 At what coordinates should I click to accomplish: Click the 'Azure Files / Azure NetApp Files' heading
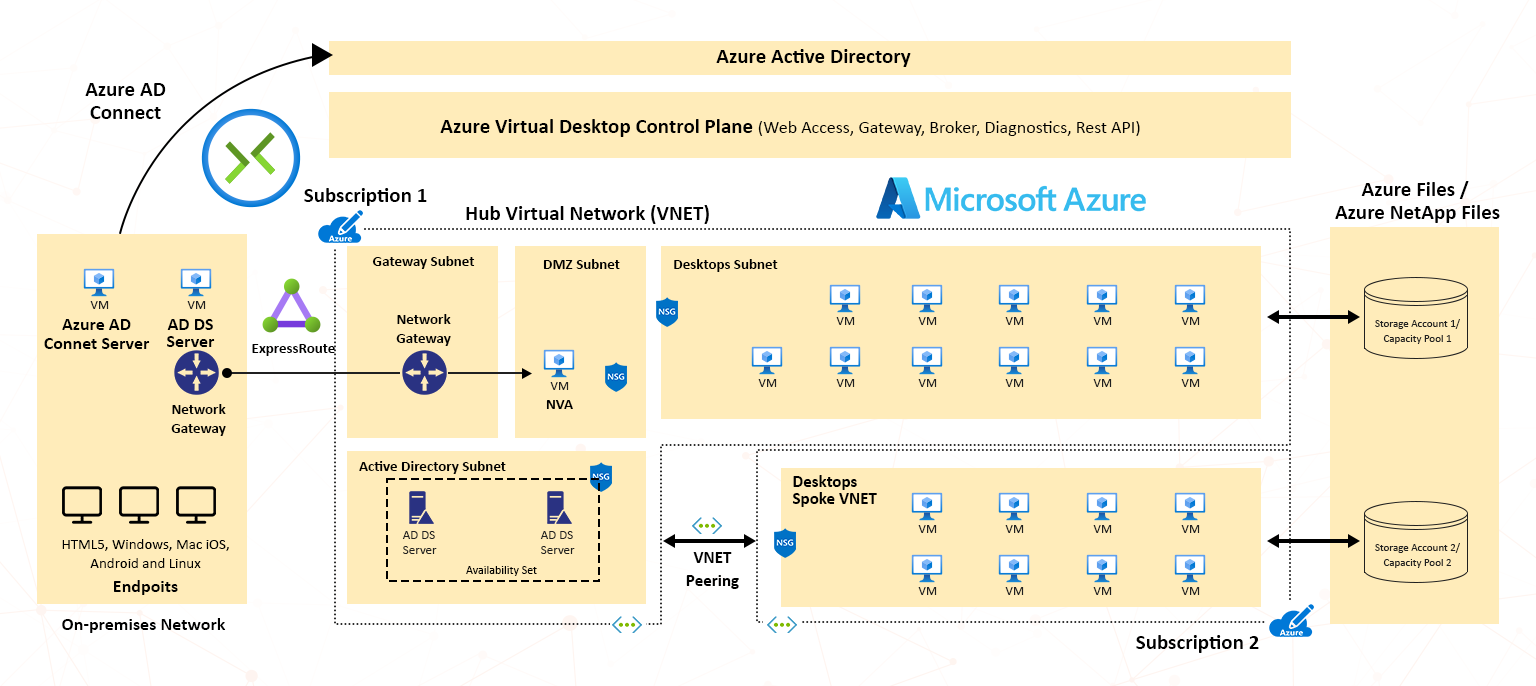[1416, 201]
